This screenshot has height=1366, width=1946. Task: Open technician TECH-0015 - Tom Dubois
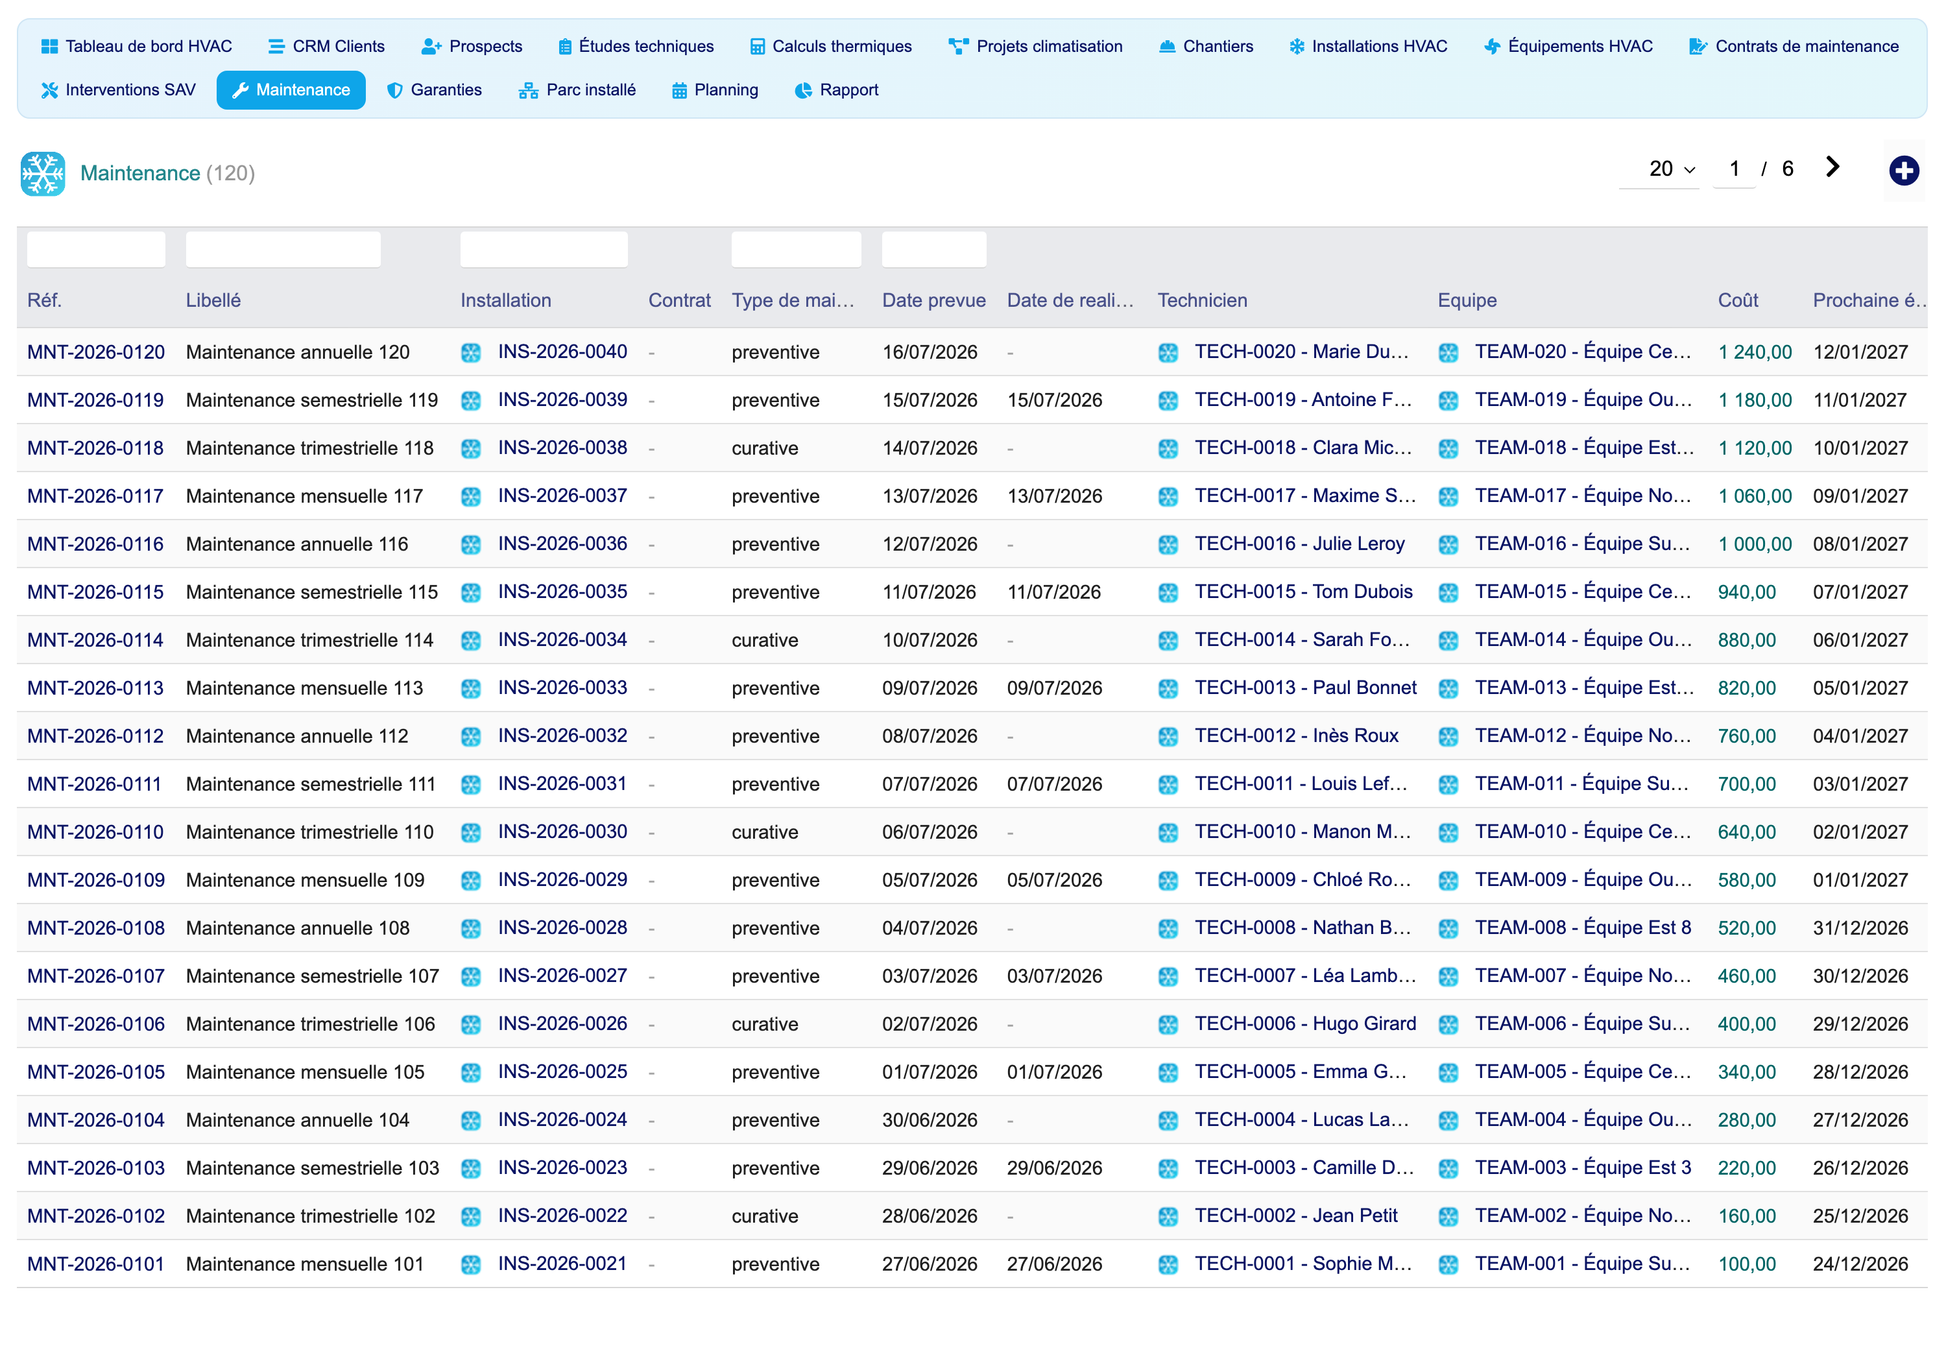[x=1303, y=592]
